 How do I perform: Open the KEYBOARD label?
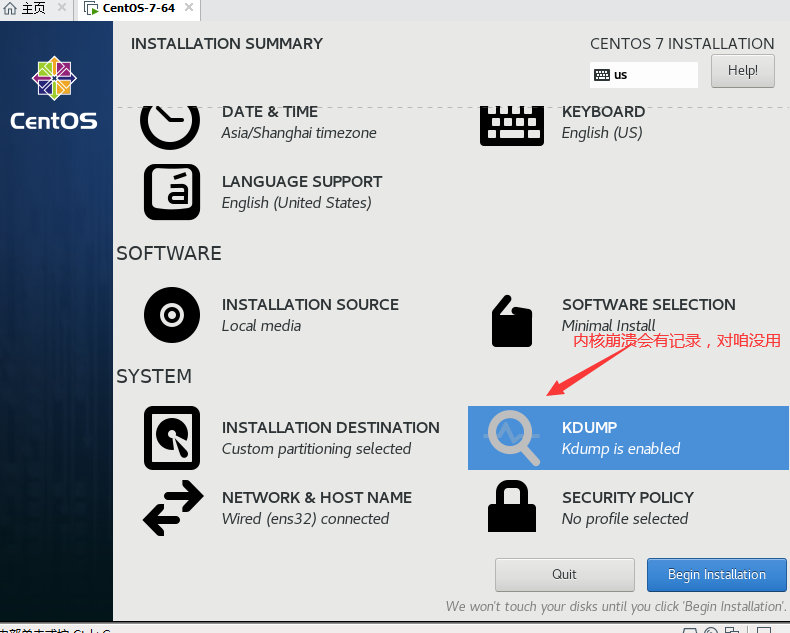[x=604, y=111]
